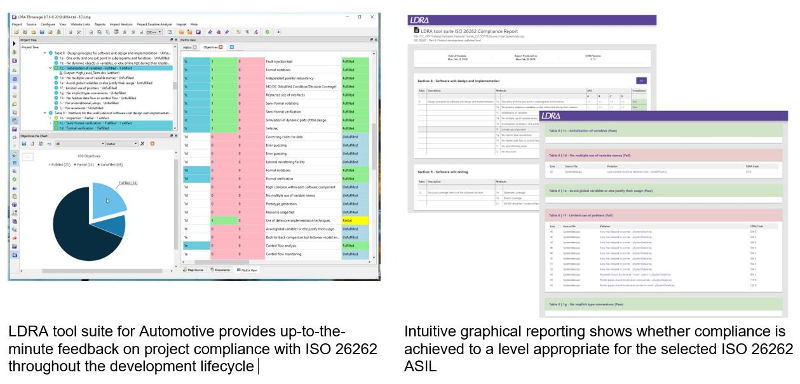Viewport: 800px width, 384px height.
Task: Click the blue square icon tab beside Objectives
Action: [x=232, y=47]
